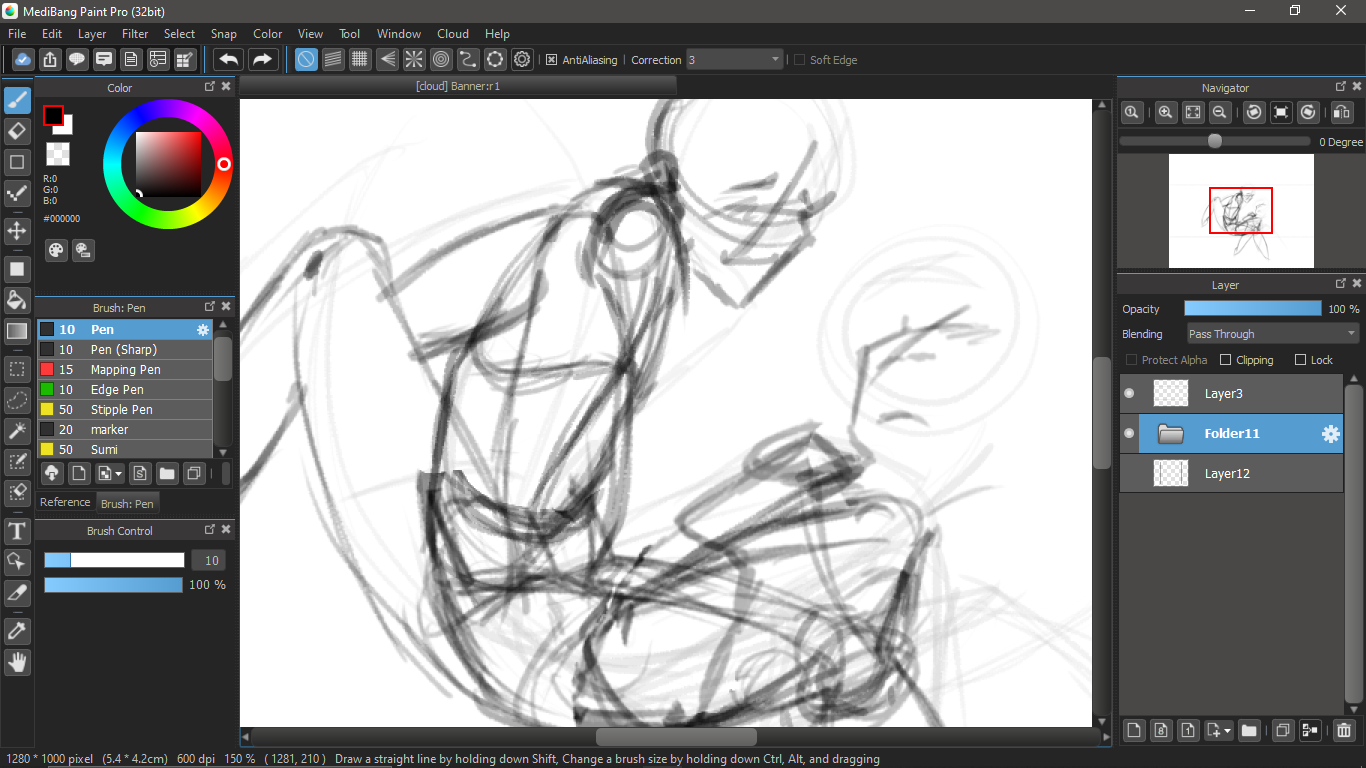Click the Undo arrow in toolbar
Viewport: 1366px width, 768px height.
(x=229, y=60)
